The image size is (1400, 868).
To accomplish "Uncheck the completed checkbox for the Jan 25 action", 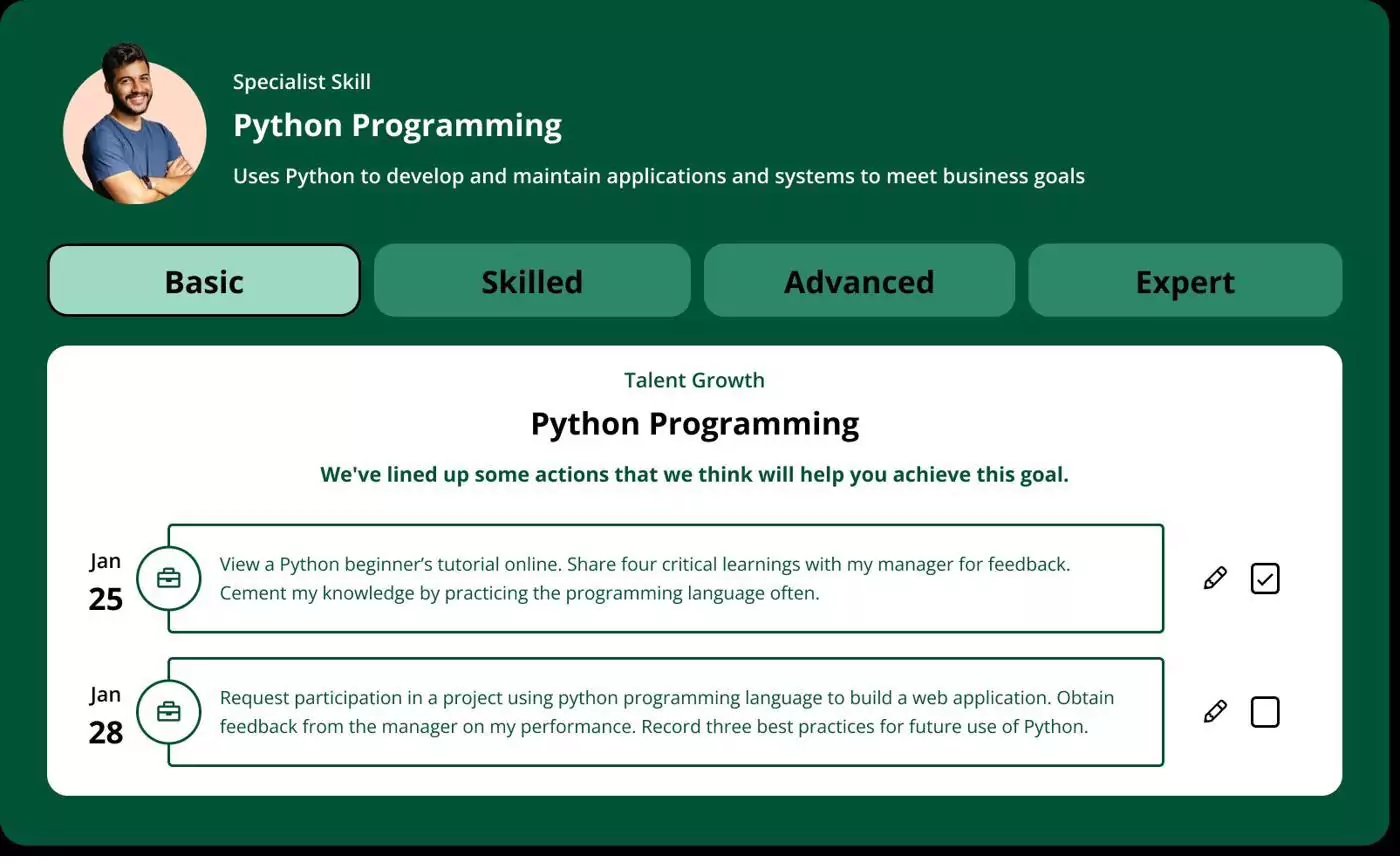I will pos(1264,578).
